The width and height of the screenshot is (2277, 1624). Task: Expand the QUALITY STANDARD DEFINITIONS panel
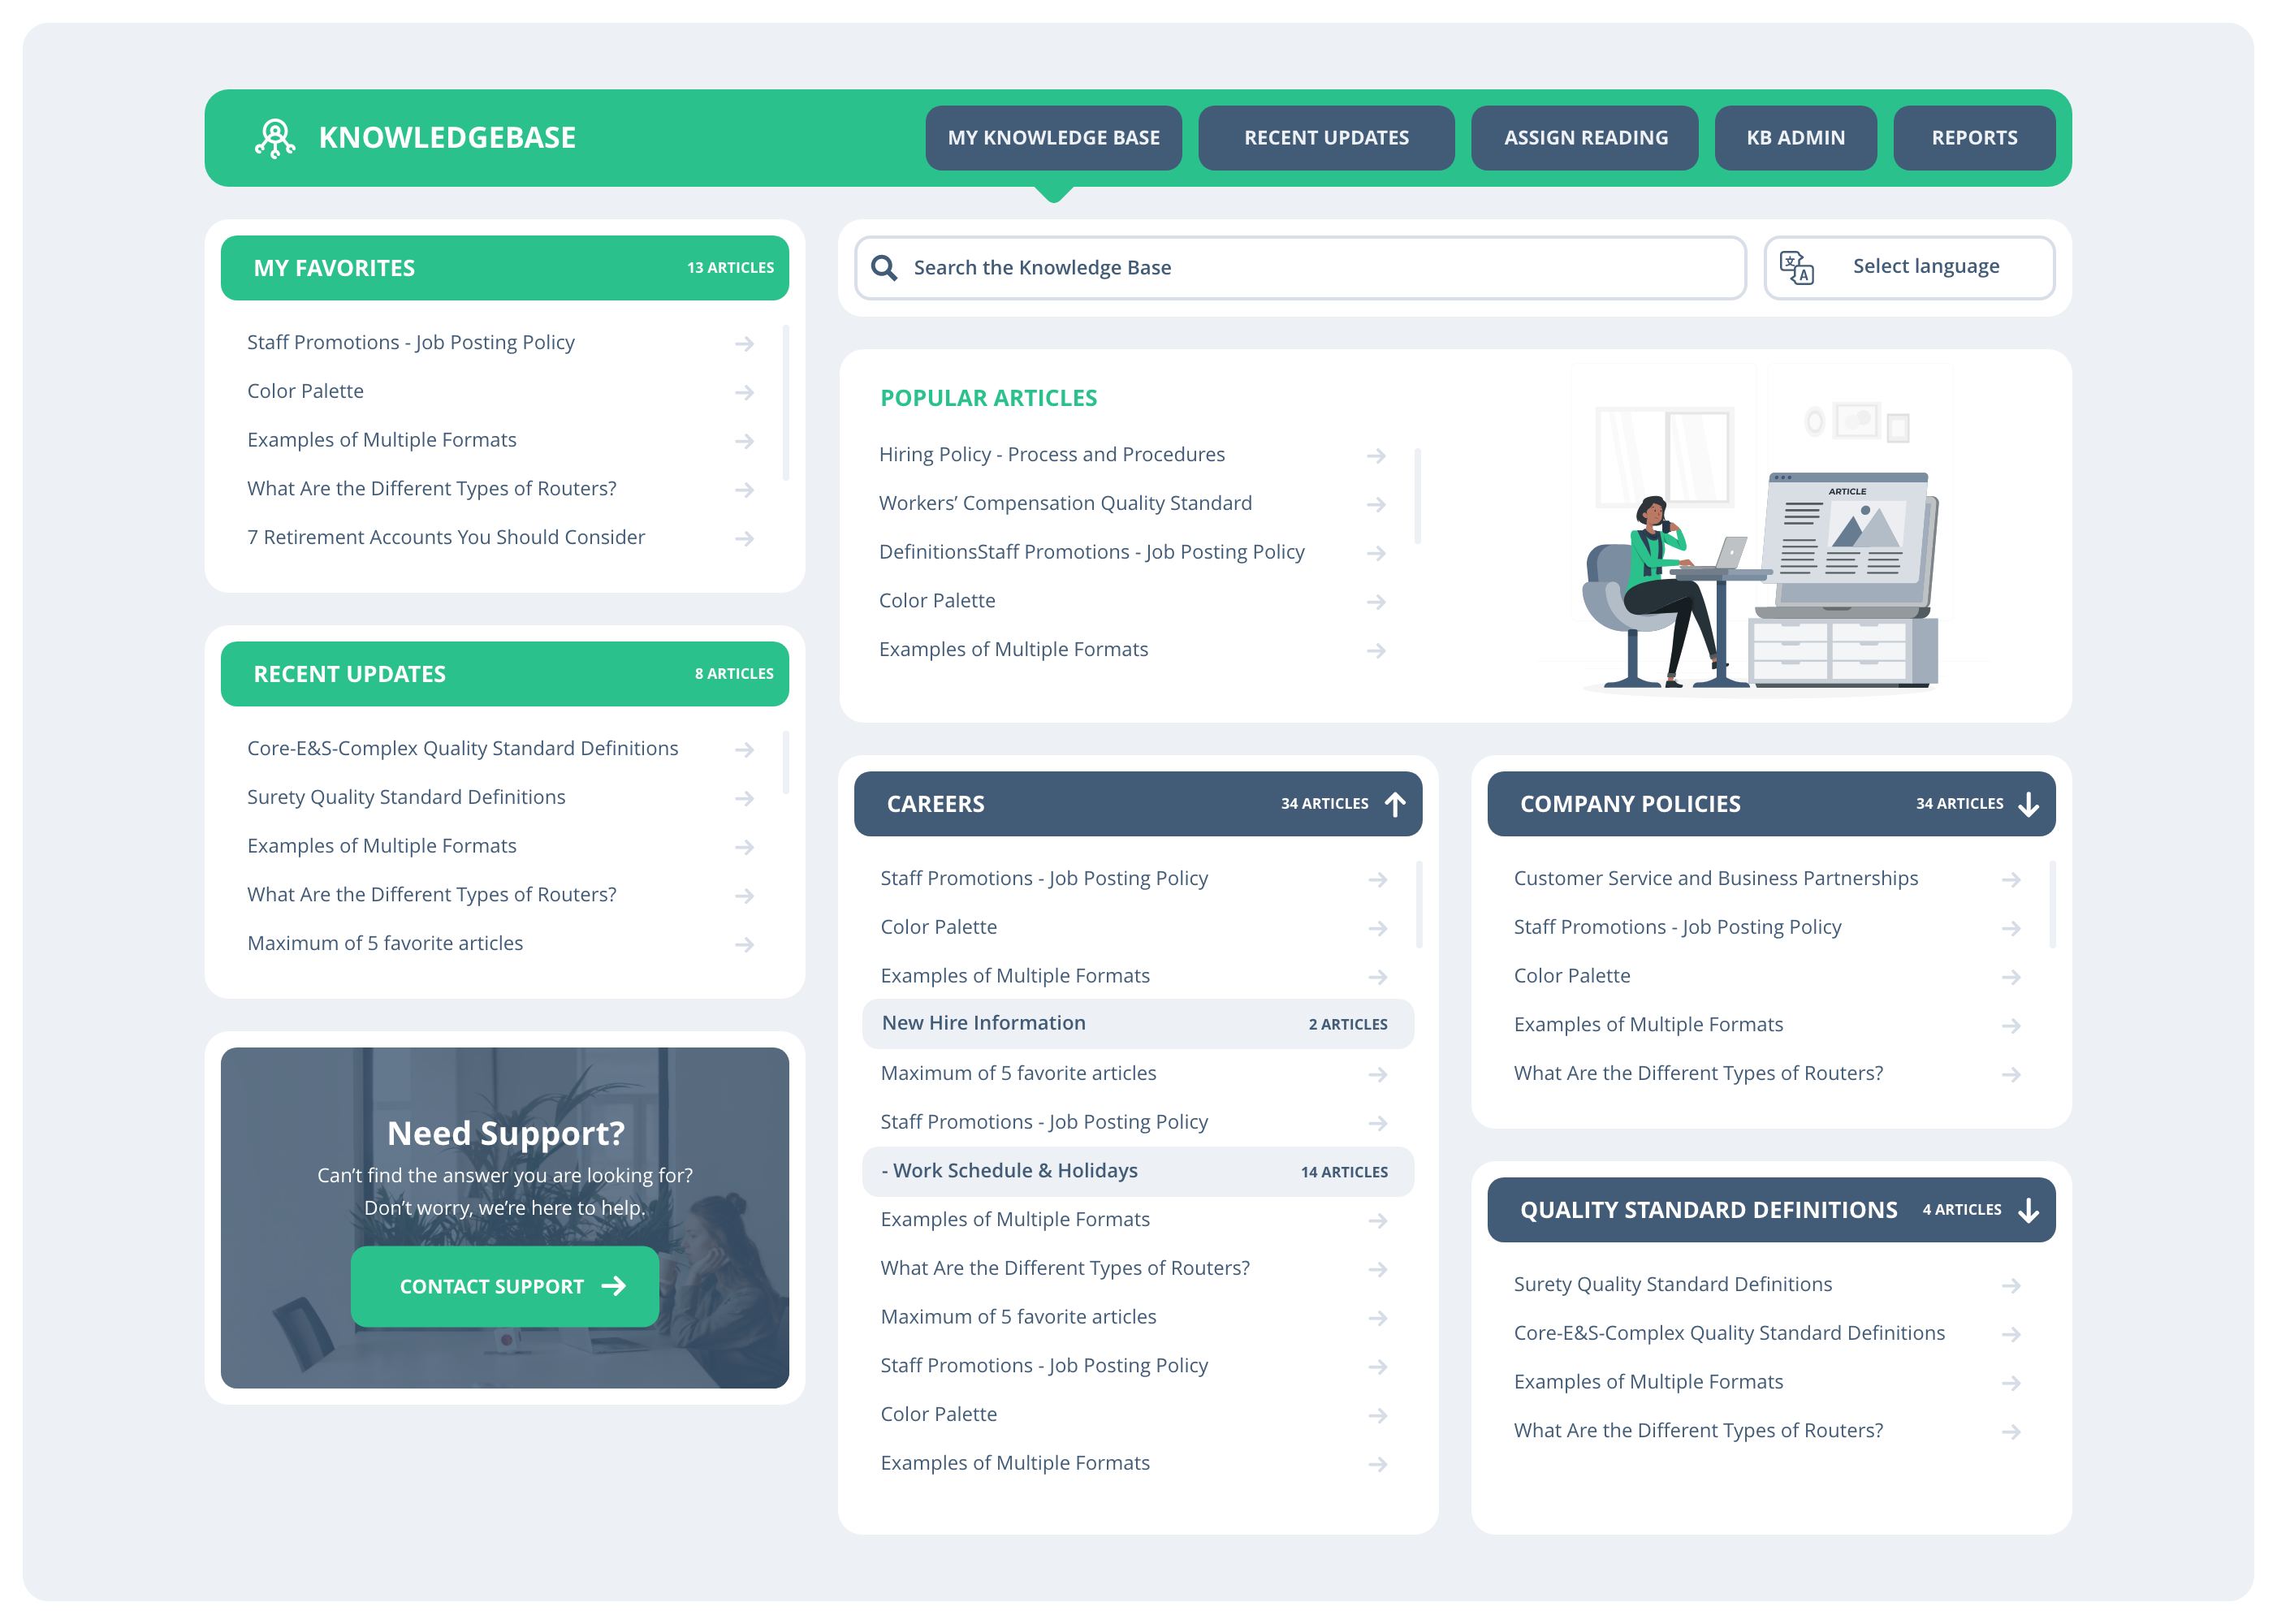[2028, 1209]
